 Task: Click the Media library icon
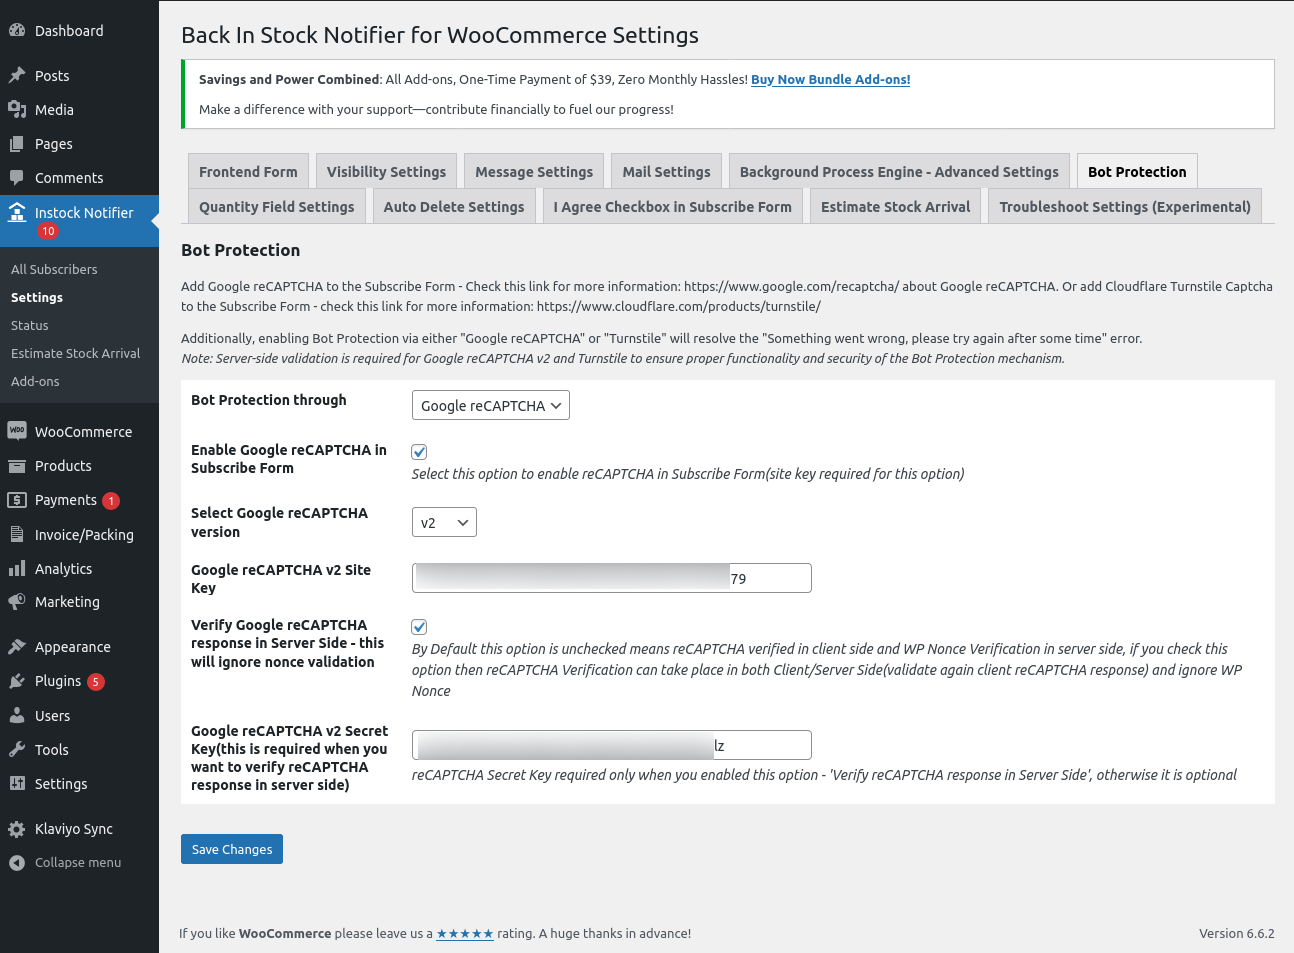click(x=17, y=110)
